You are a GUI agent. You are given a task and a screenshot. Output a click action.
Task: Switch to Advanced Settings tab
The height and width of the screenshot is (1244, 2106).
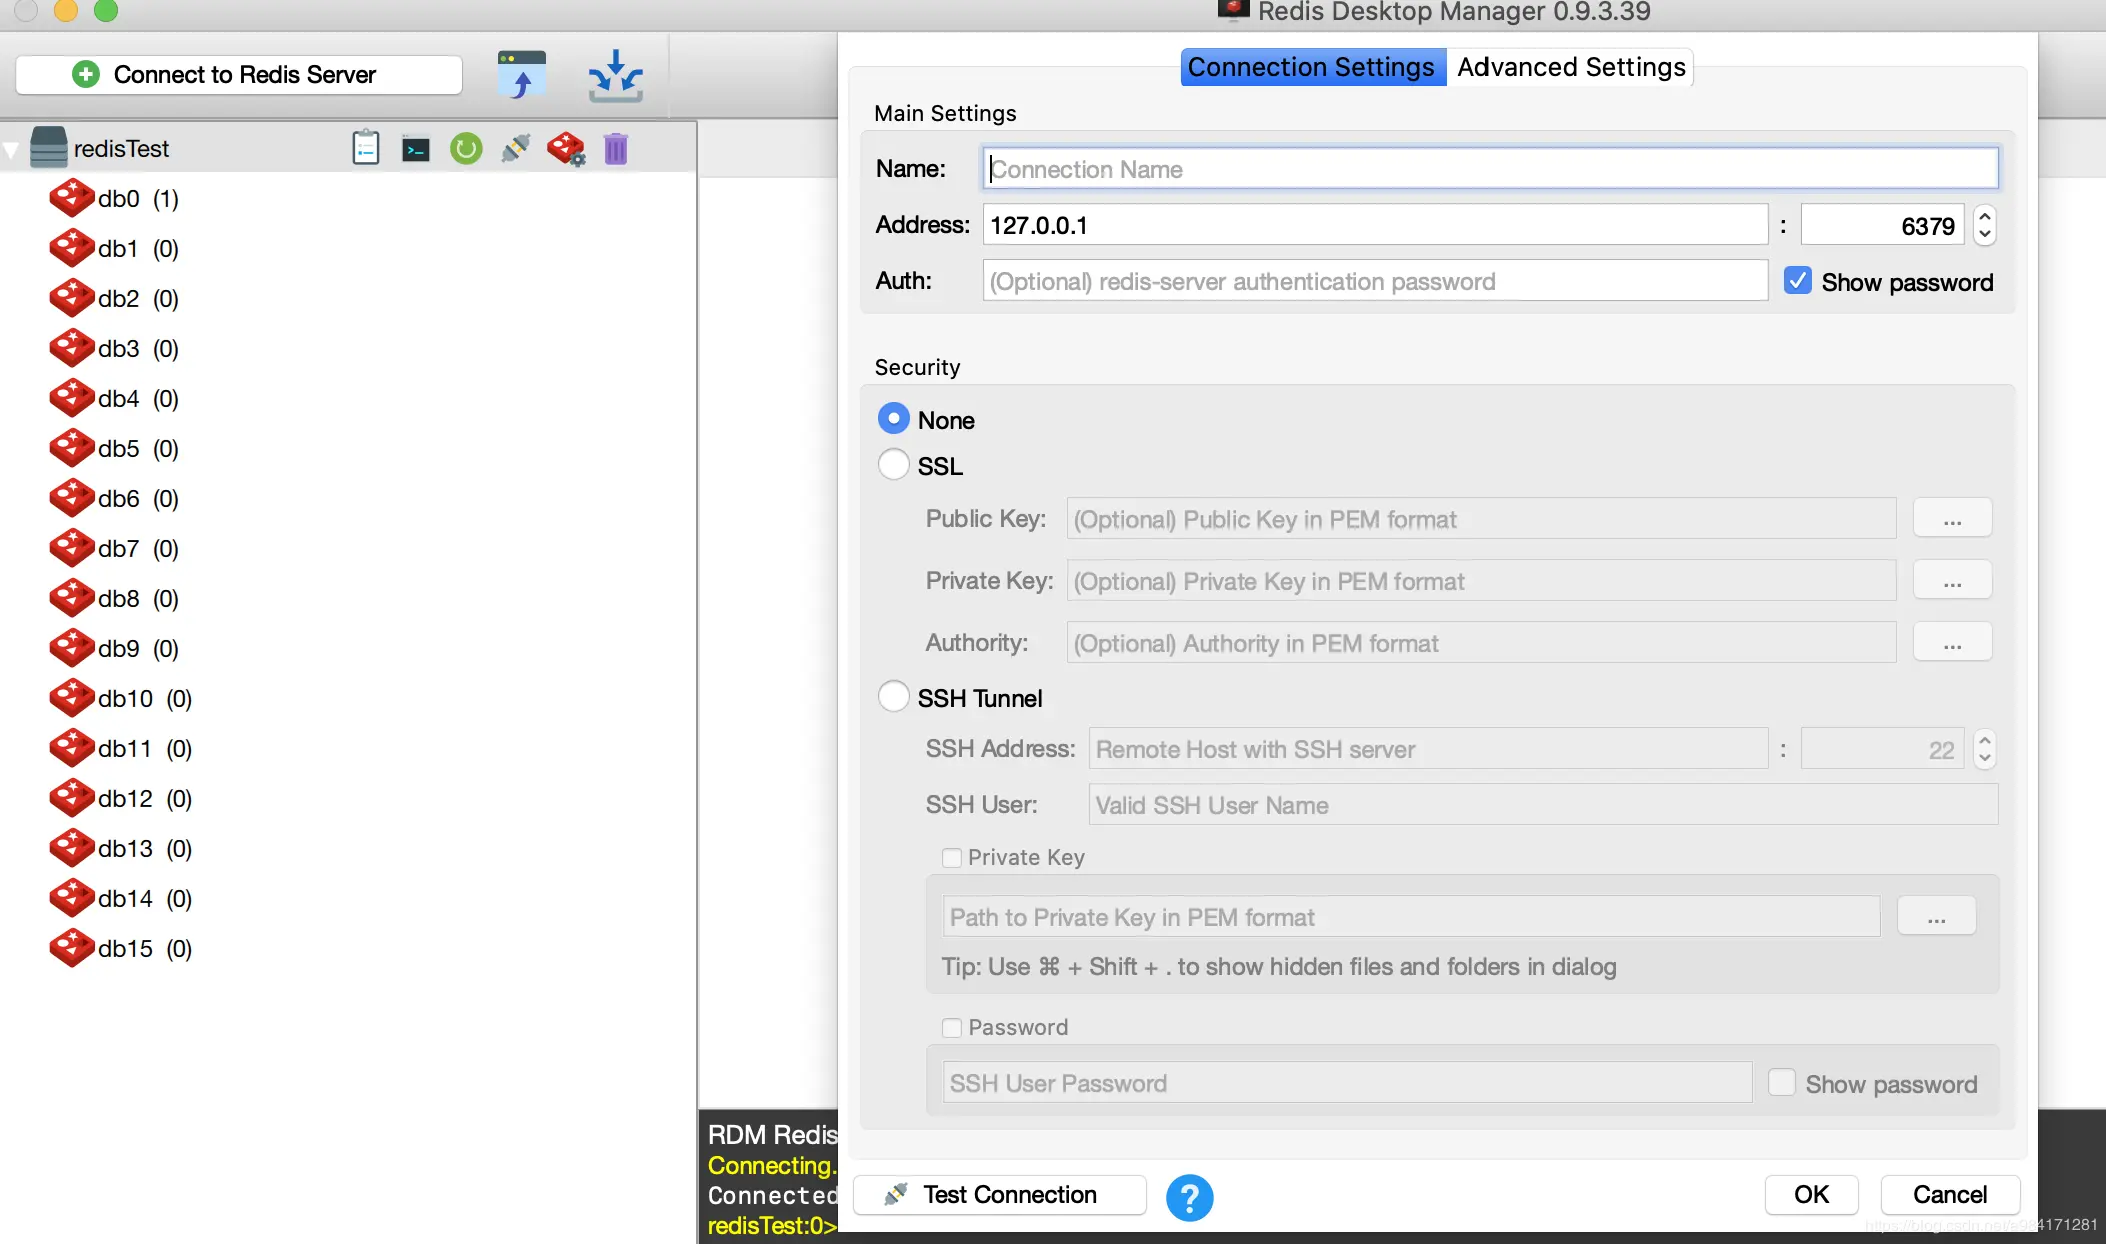1570,67
